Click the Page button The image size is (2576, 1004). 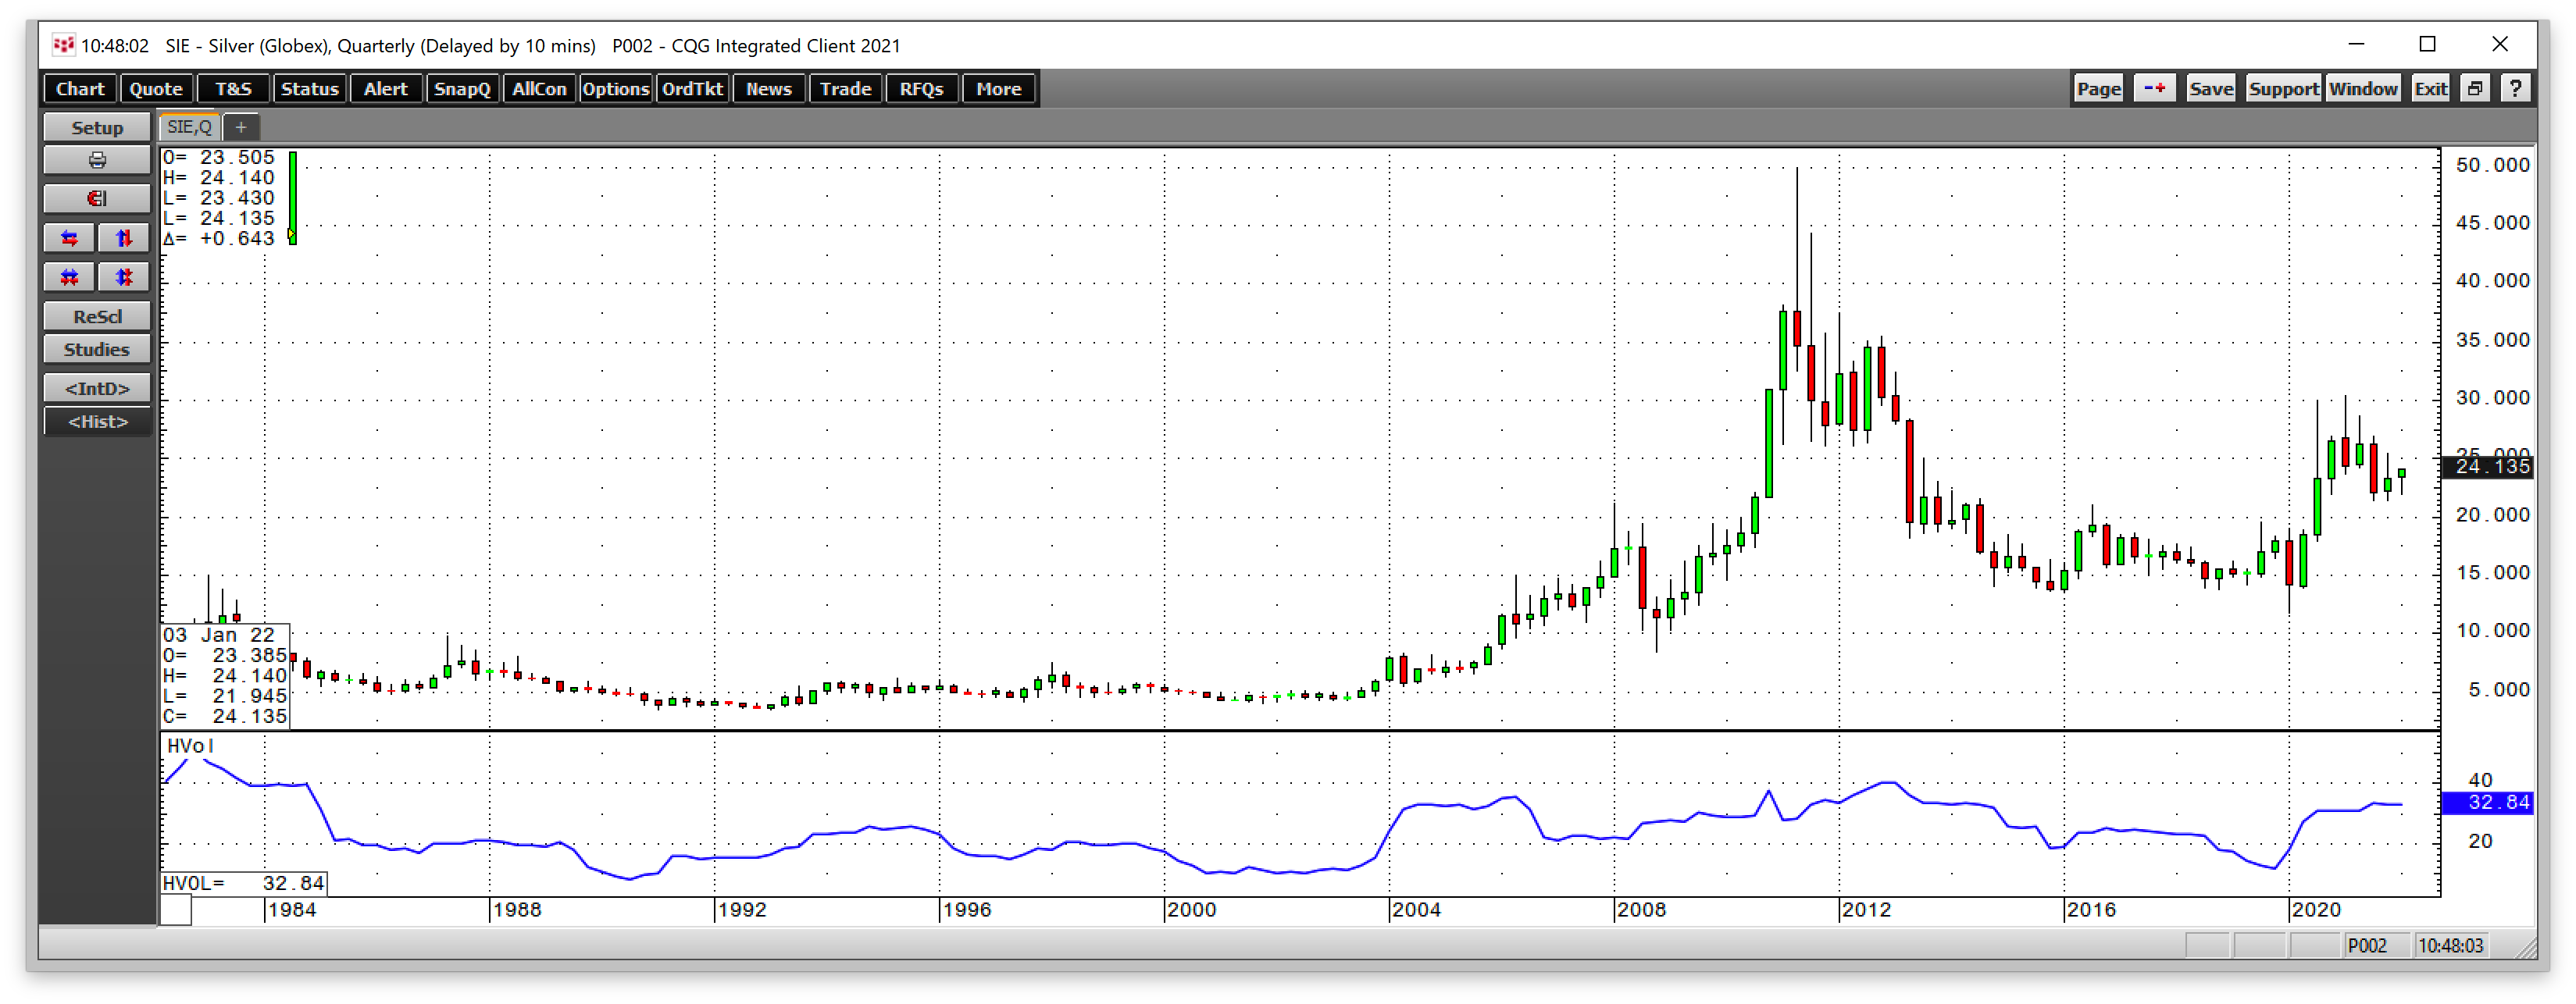[2099, 89]
